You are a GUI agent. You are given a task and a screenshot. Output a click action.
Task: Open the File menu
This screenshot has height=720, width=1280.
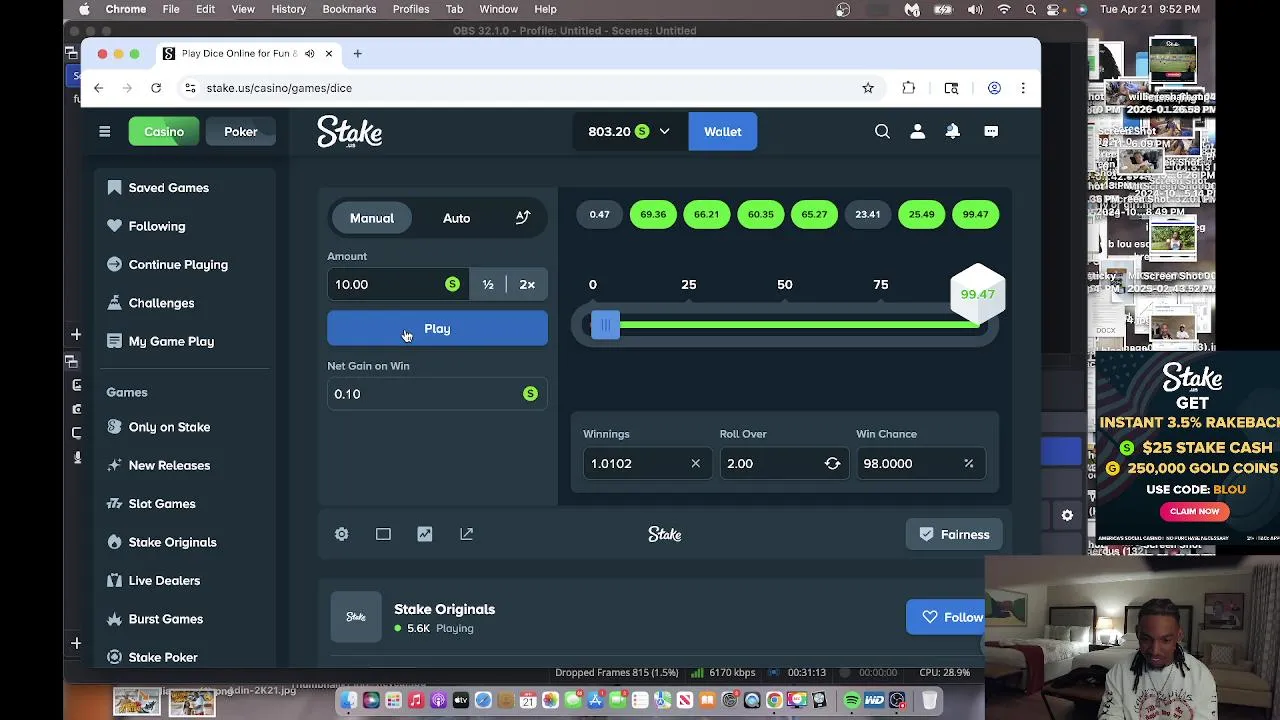pyautogui.click(x=171, y=9)
